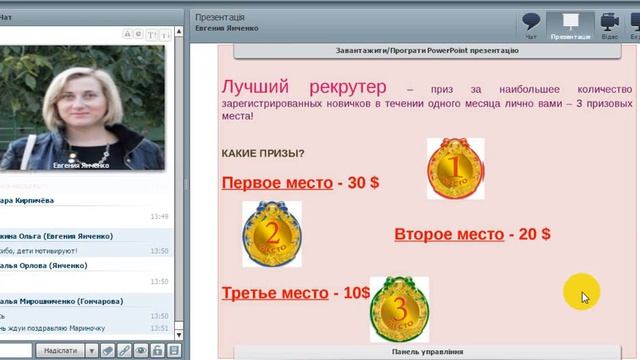This screenshot has height=360, width=640.
Task: Click chat scrollbar up arrow
Action: (x=179, y=31)
